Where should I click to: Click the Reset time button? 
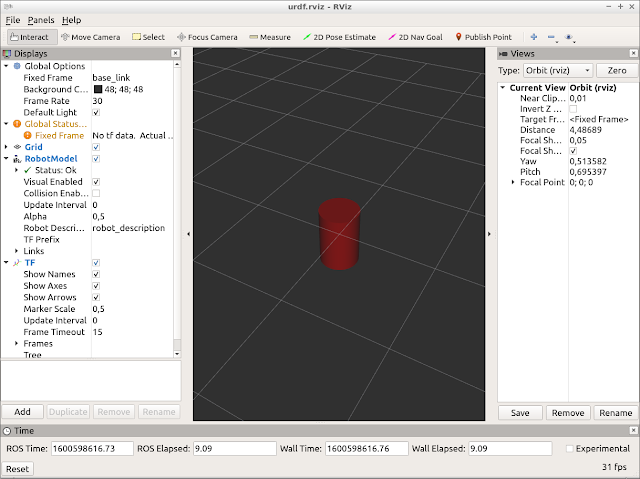[18, 469]
